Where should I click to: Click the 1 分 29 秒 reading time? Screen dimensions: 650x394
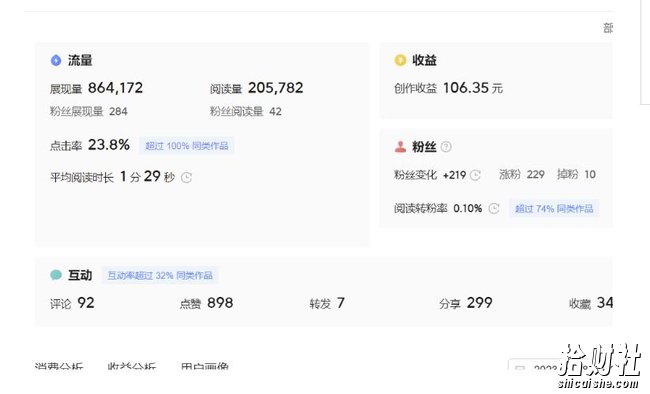click(147, 177)
